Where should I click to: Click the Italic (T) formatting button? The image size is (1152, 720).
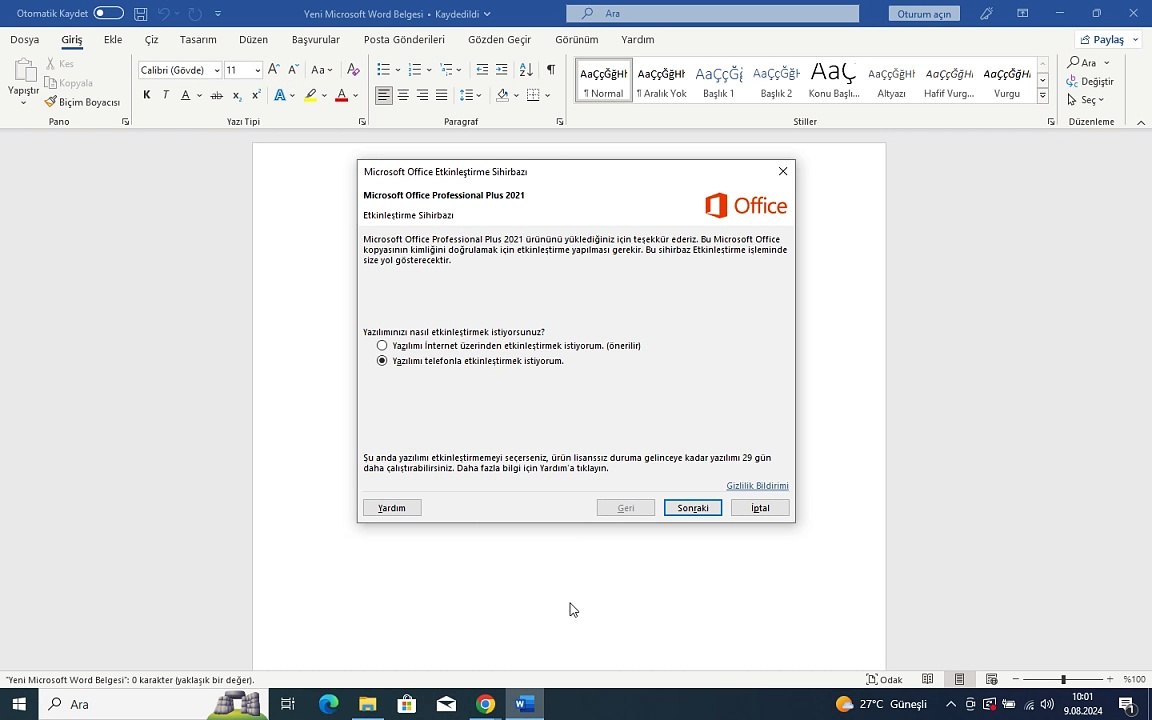165,95
